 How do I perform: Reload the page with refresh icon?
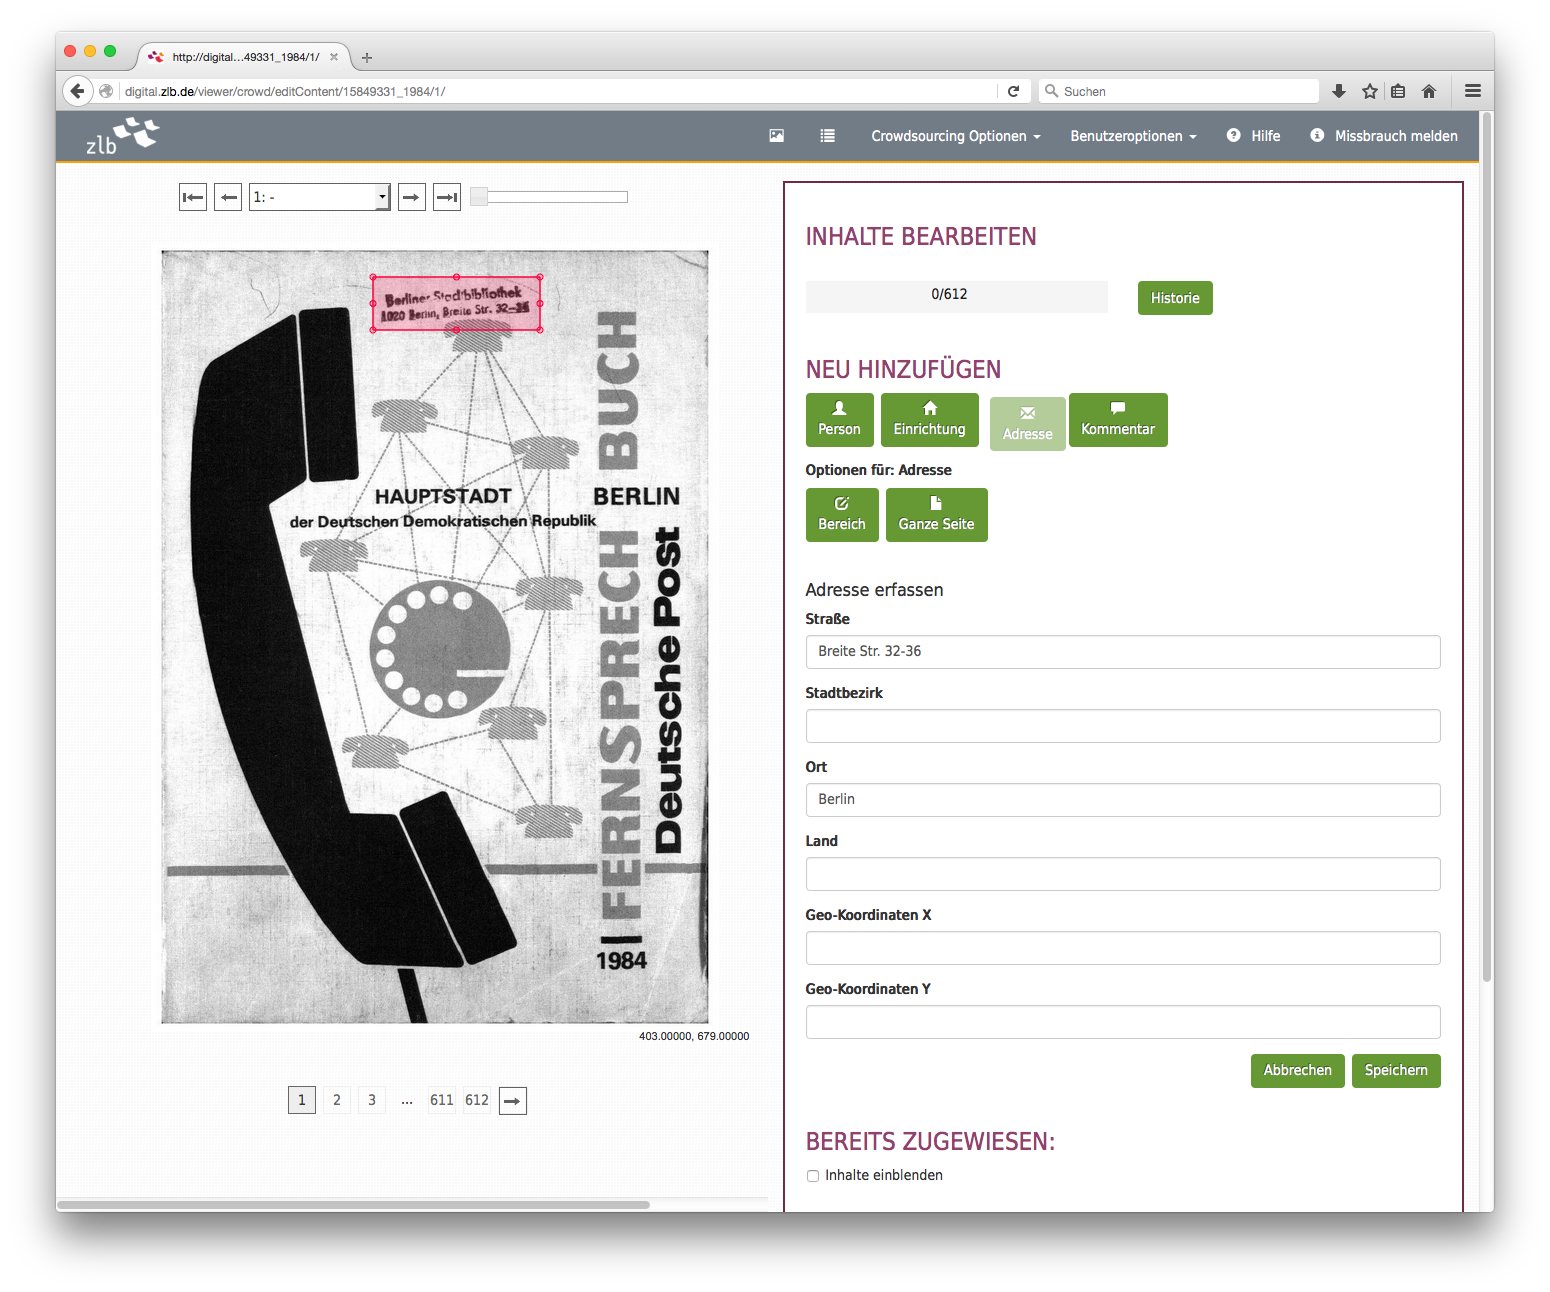1013,91
